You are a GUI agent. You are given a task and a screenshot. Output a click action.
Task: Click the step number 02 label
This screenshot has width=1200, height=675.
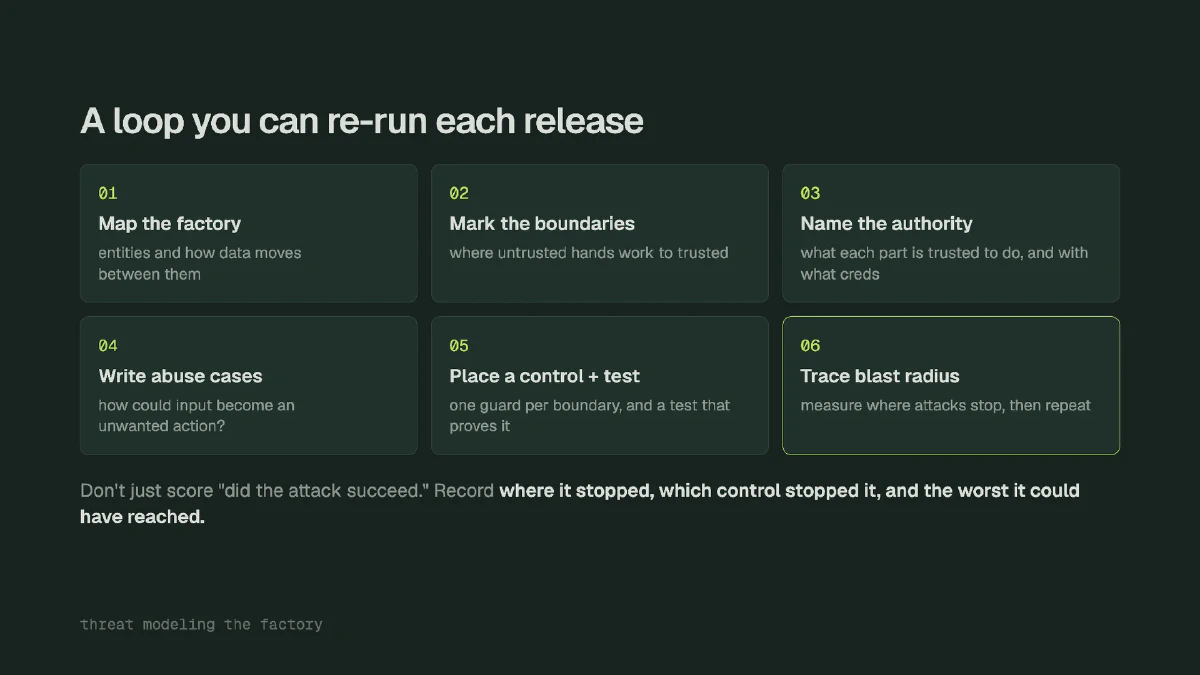click(459, 193)
